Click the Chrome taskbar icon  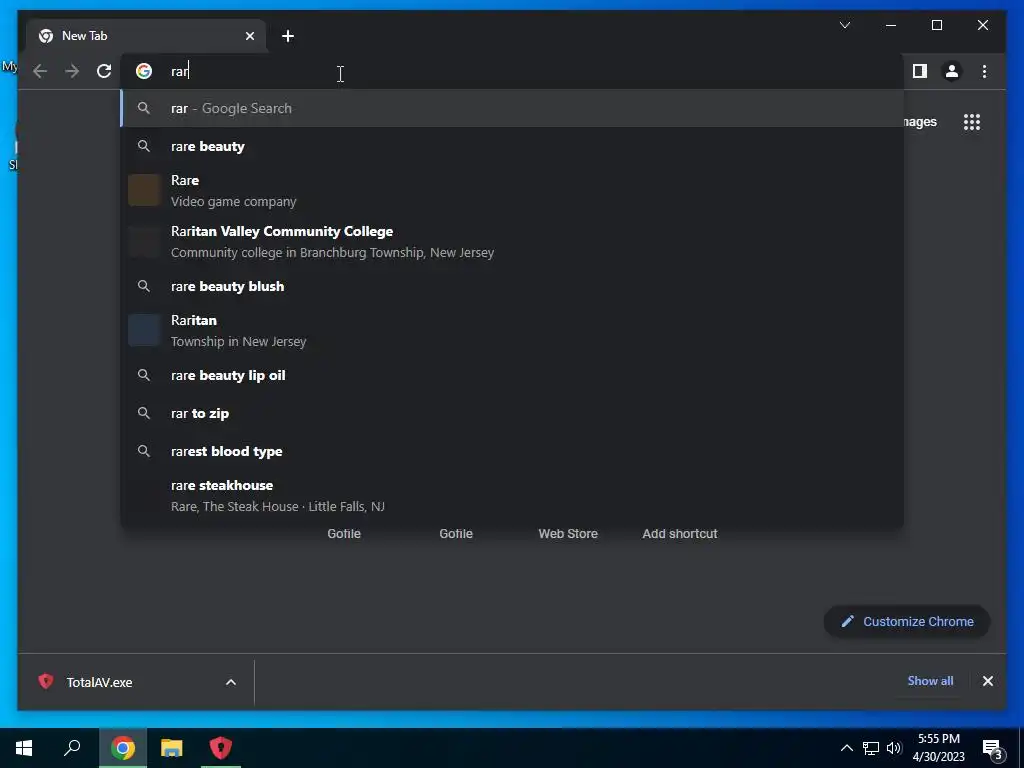(123, 748)
